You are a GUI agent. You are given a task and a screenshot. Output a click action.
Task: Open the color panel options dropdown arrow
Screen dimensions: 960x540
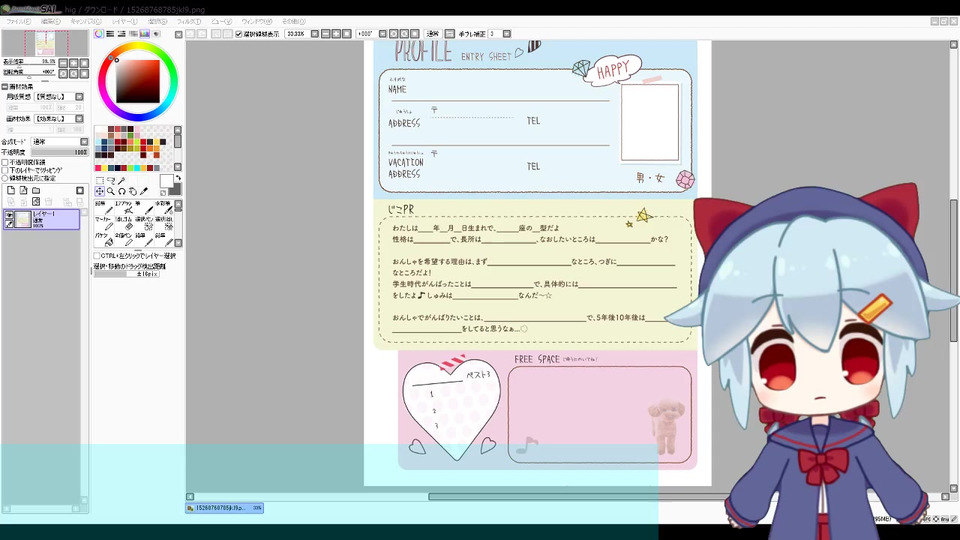(x=178, y=35)
